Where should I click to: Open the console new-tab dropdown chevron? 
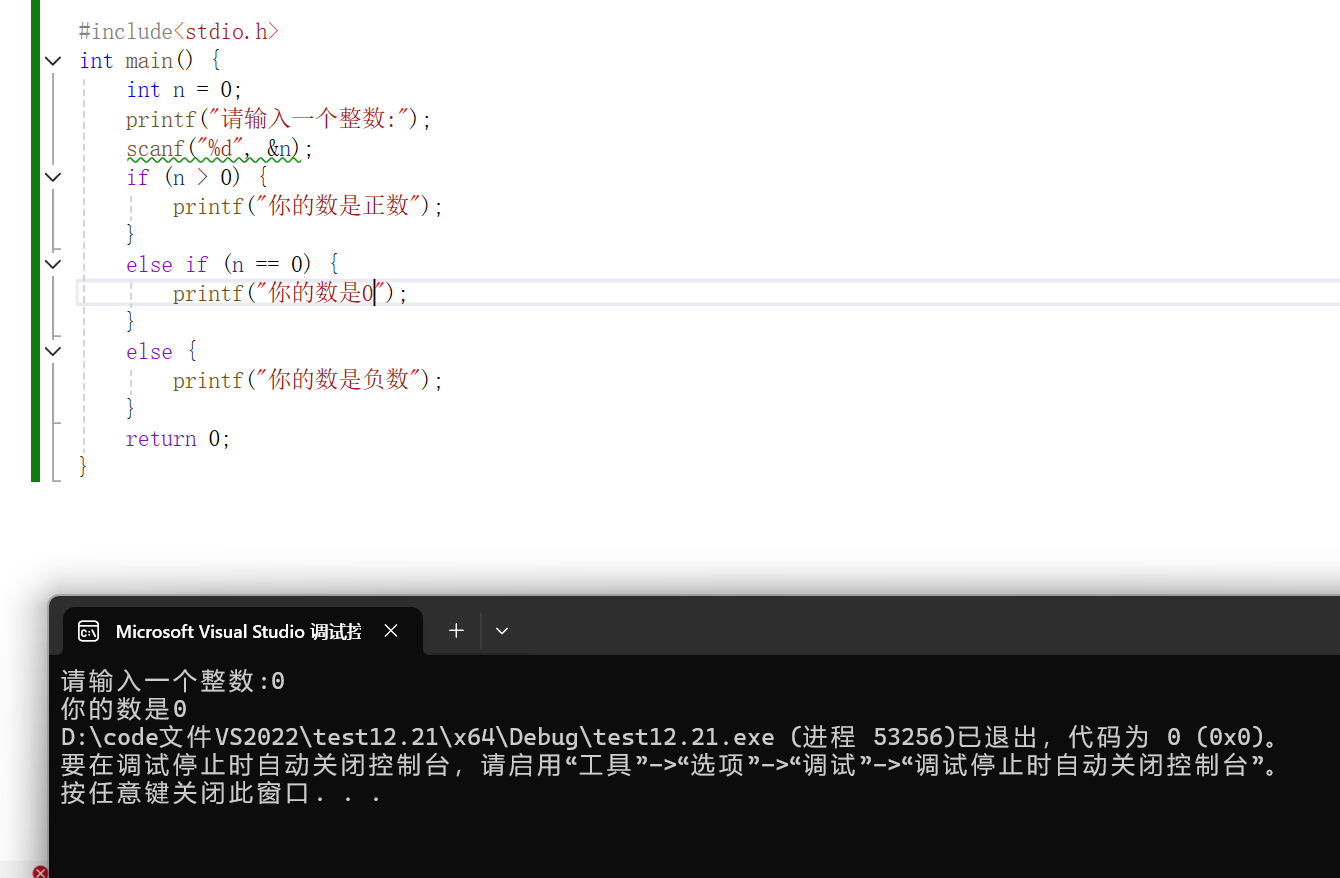coord(502,631)
